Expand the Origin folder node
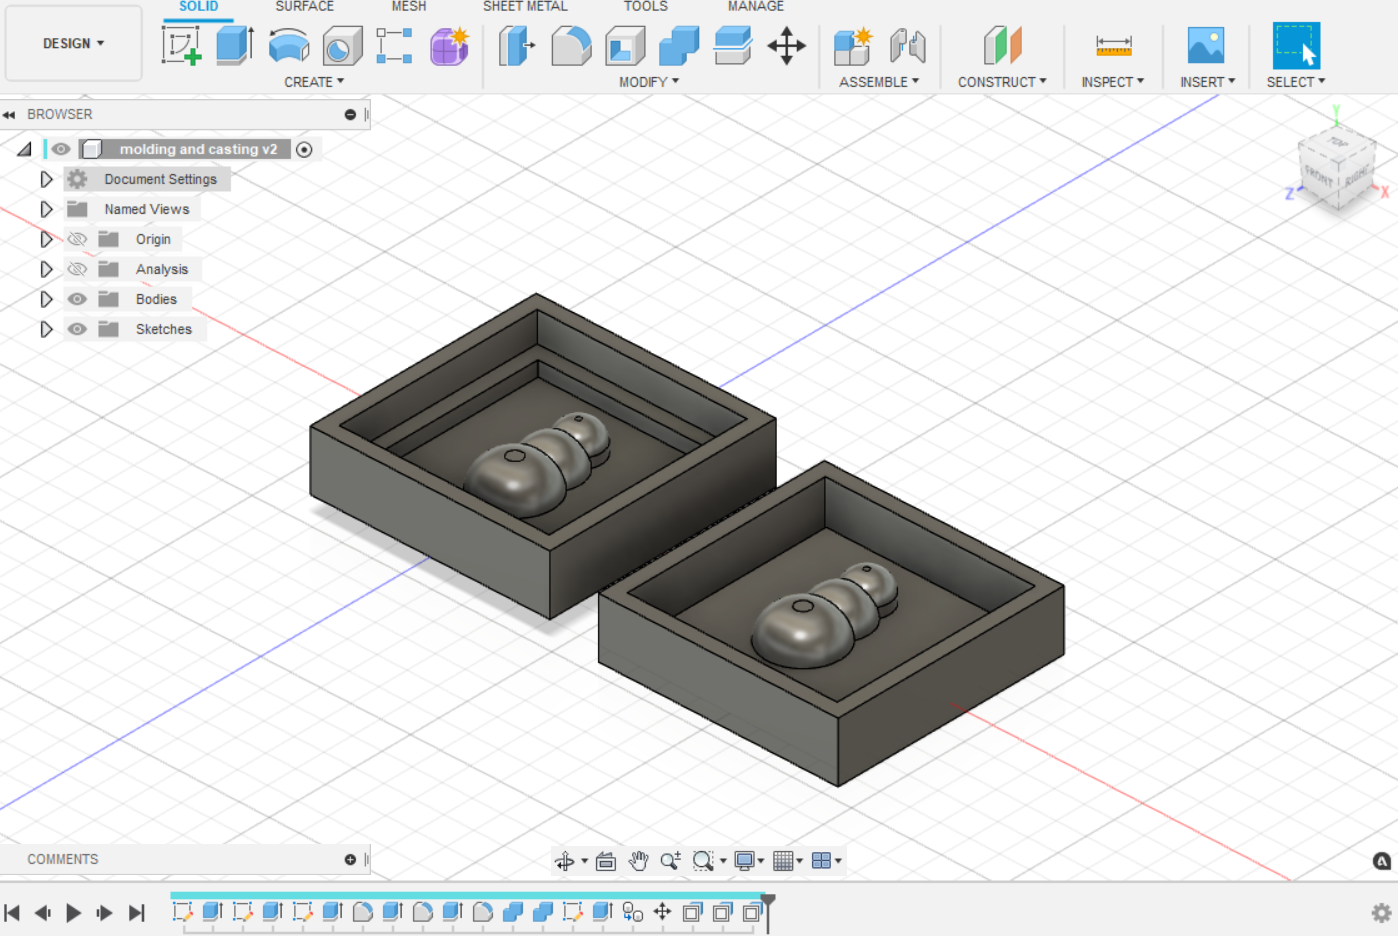1398x936 pixels. coord(46,239)
